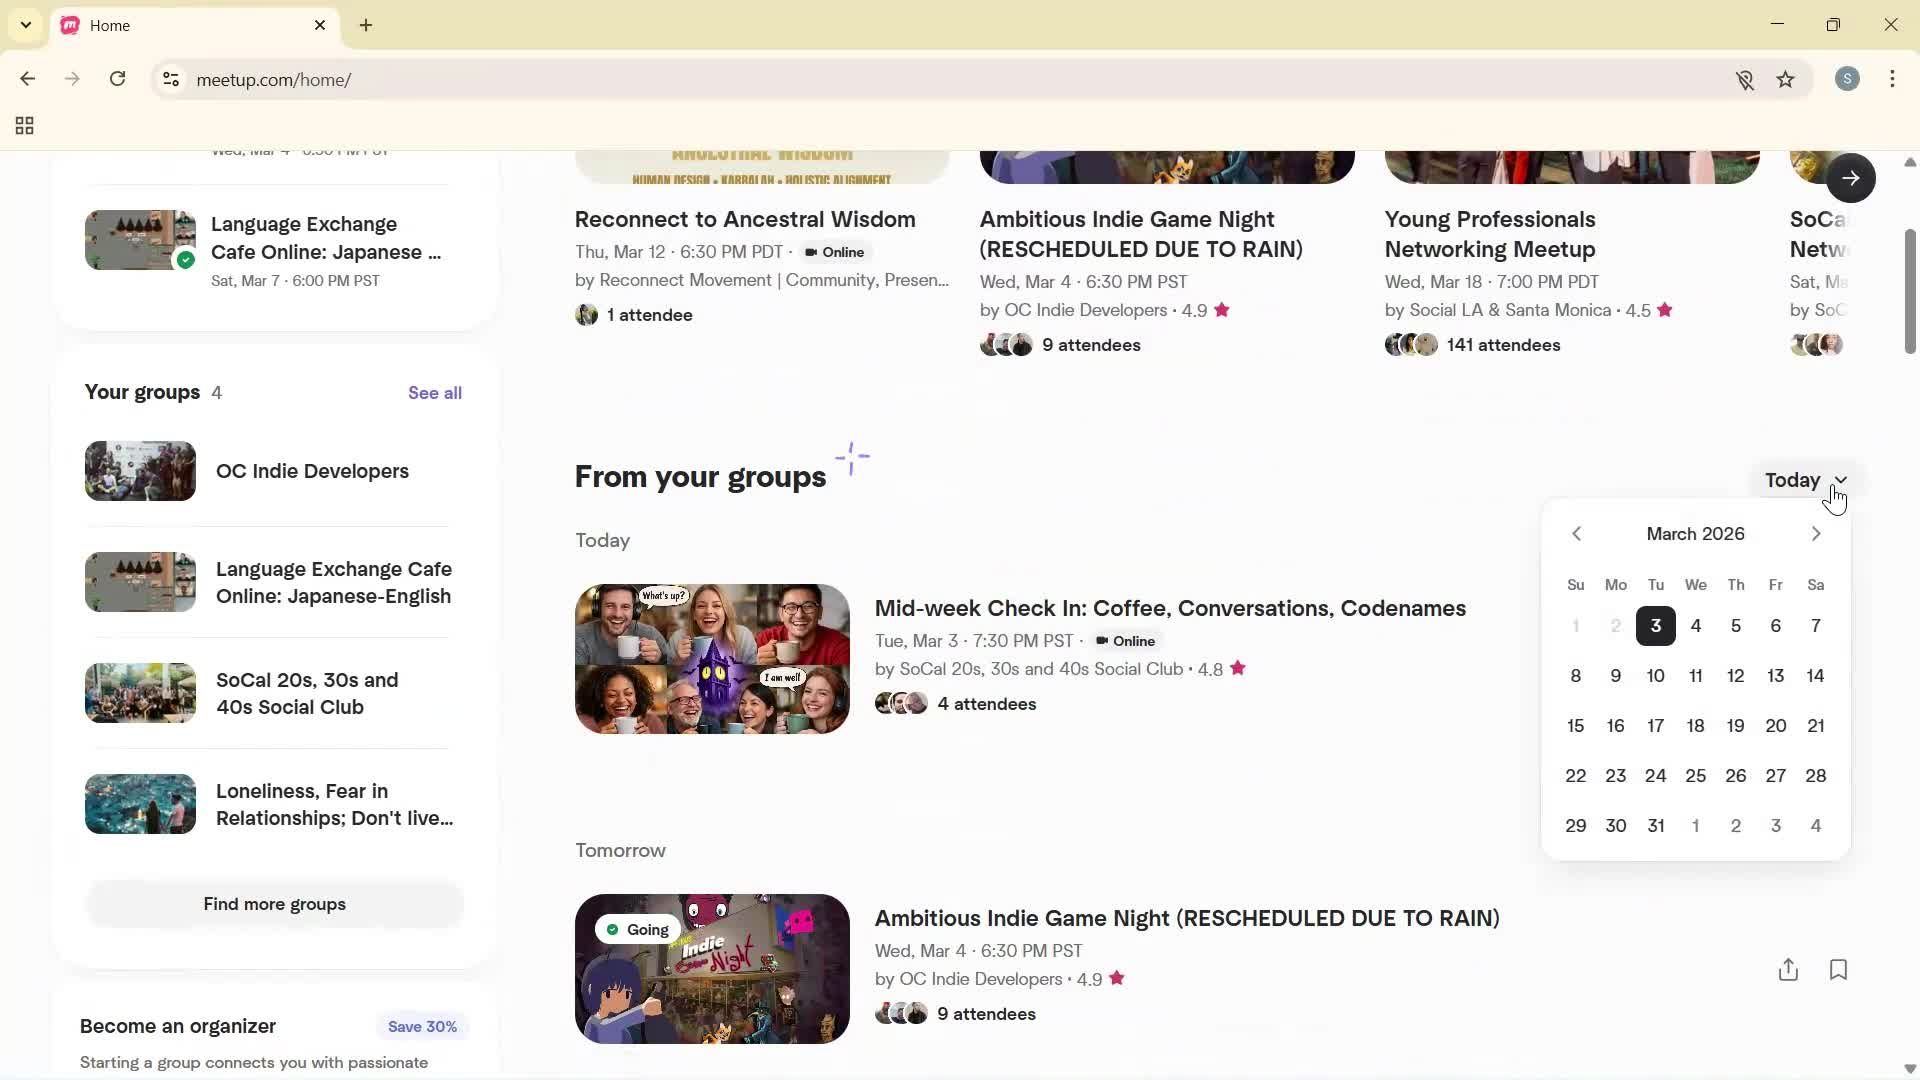Reload the current page
This screenshot has width=1920, height=1080.
(117, 79)
